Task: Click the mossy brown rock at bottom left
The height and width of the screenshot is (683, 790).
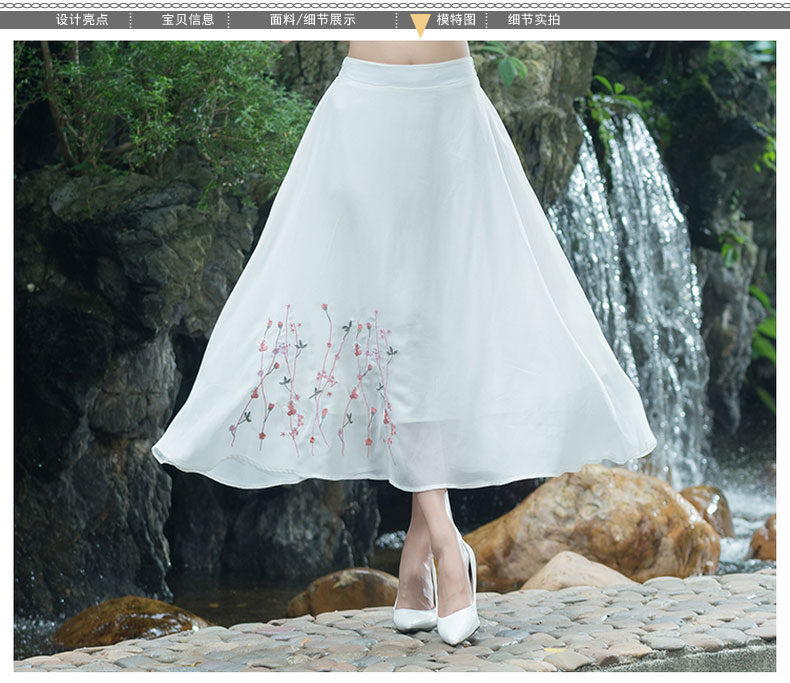Action: tap(125, 620)
